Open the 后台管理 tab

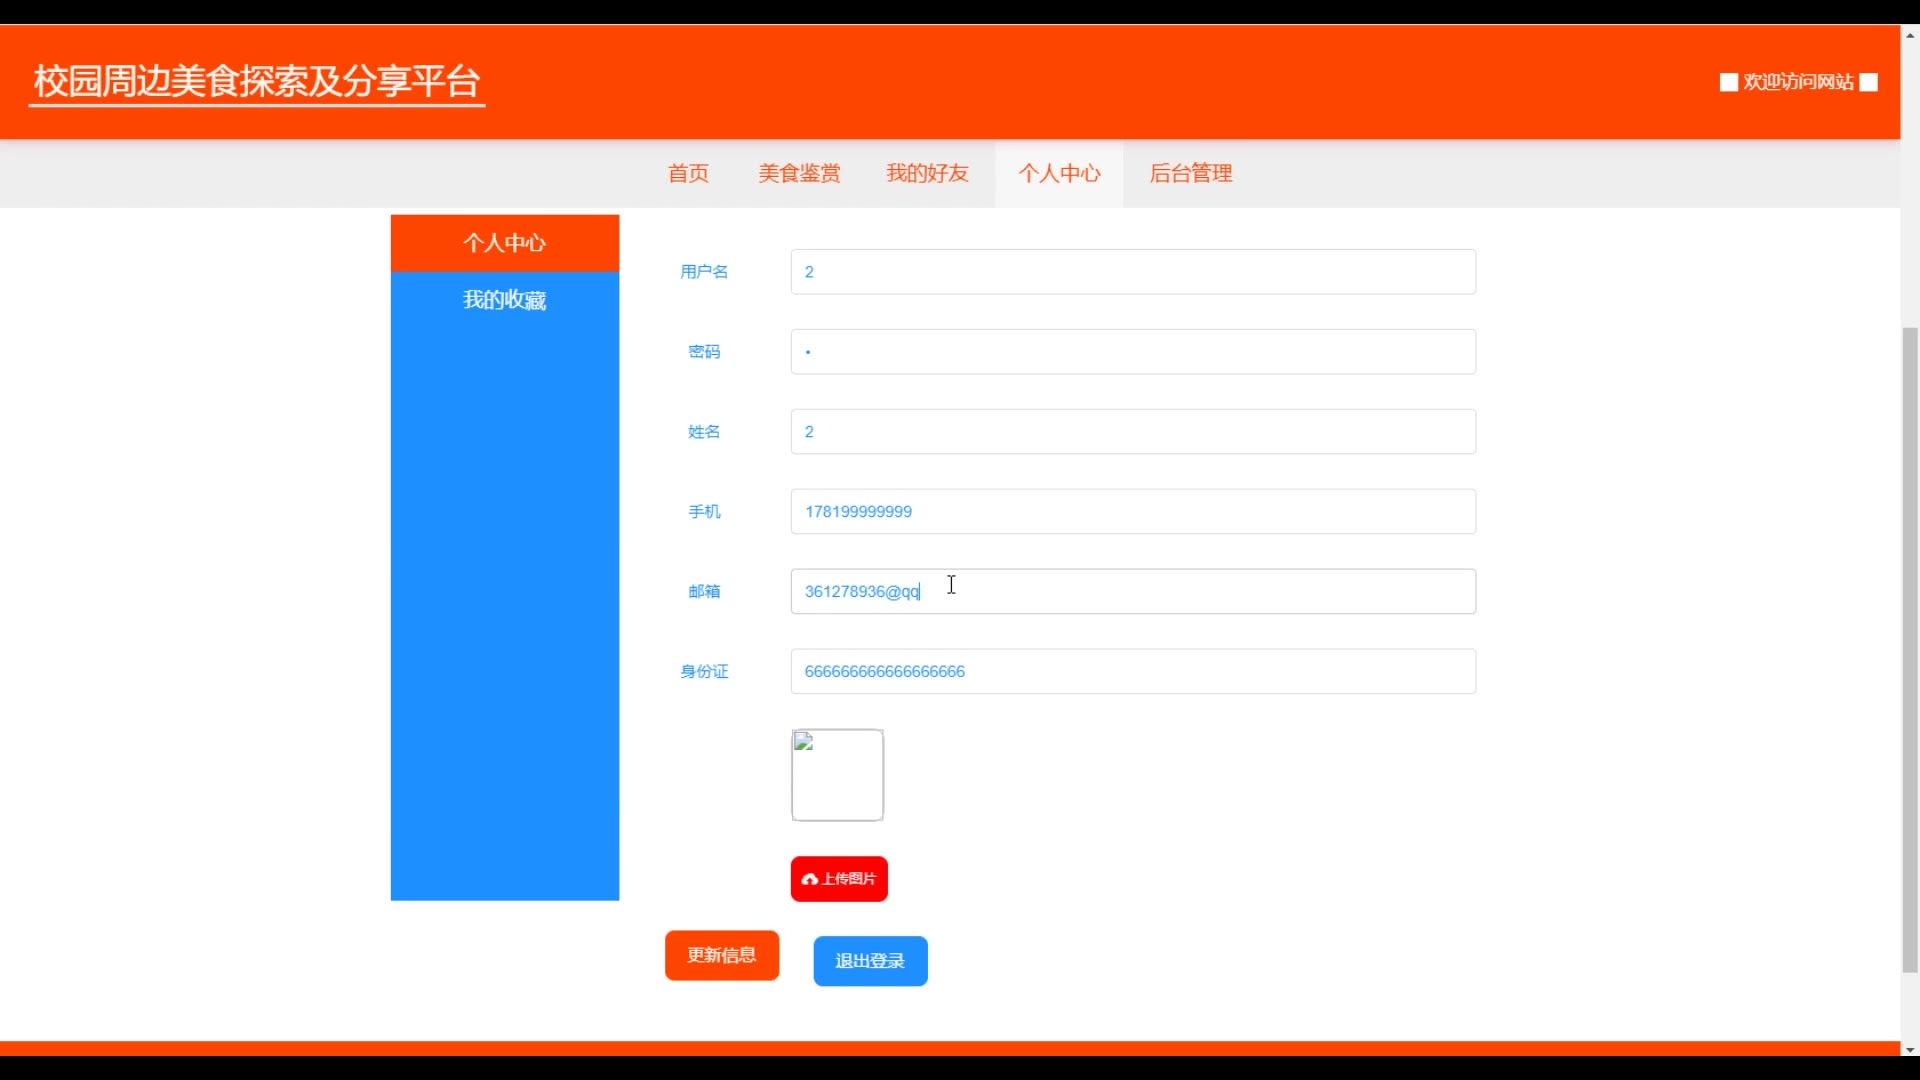coord(1190,174)
